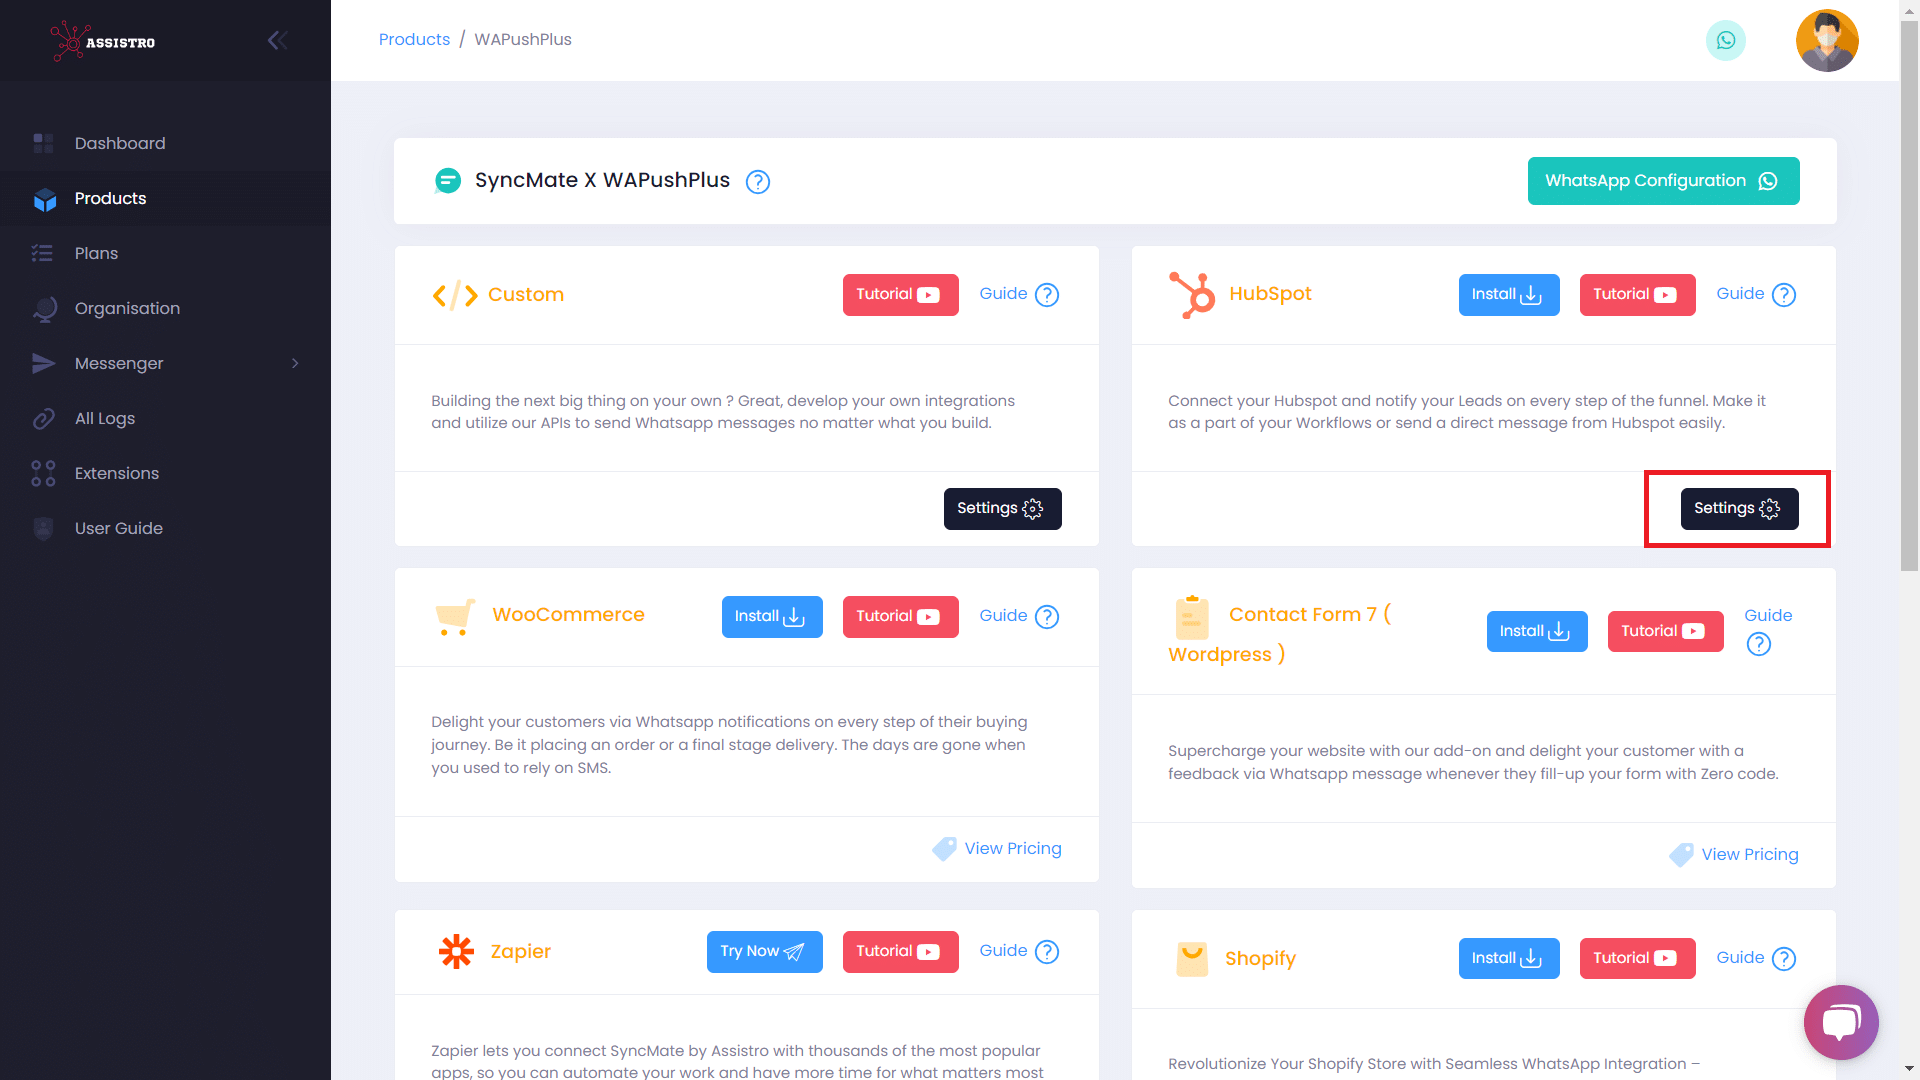Open the user profile avatar

tap(1826, 41)
